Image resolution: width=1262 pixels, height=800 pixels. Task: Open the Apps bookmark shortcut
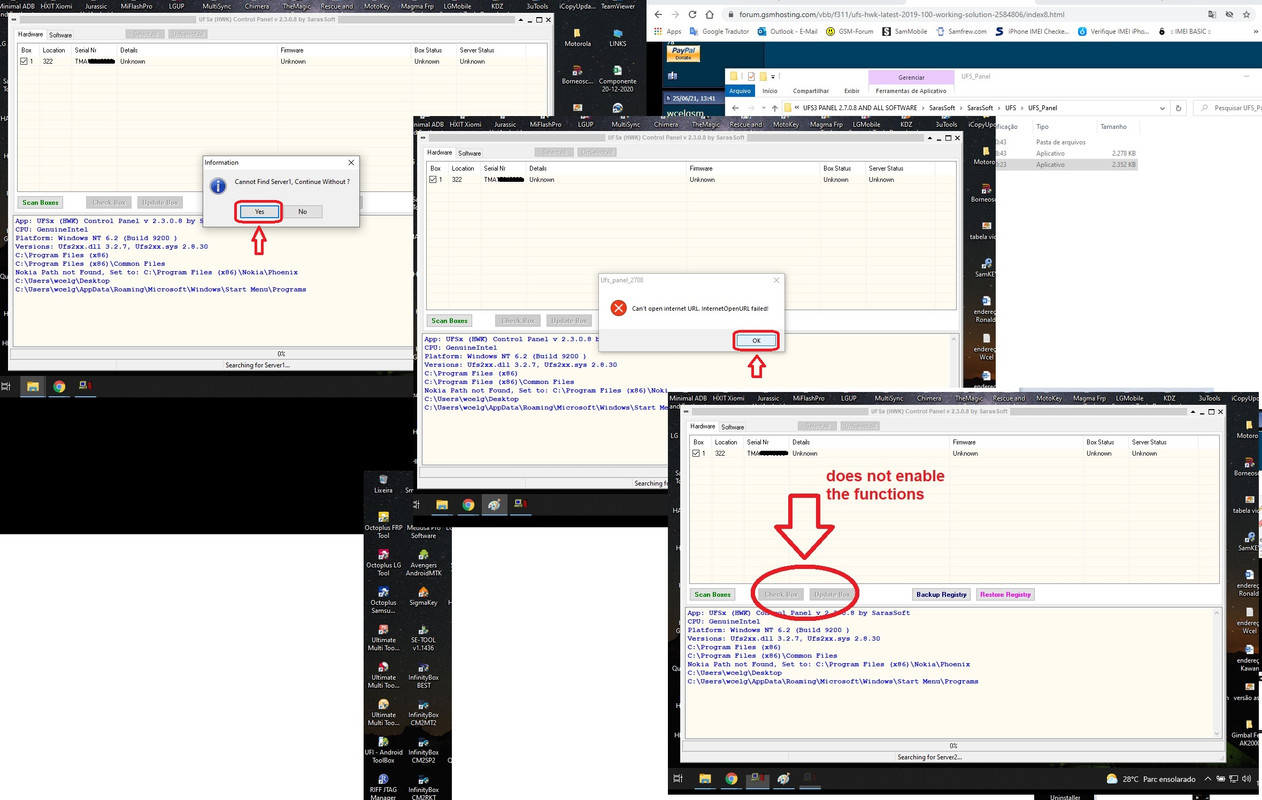668,31
